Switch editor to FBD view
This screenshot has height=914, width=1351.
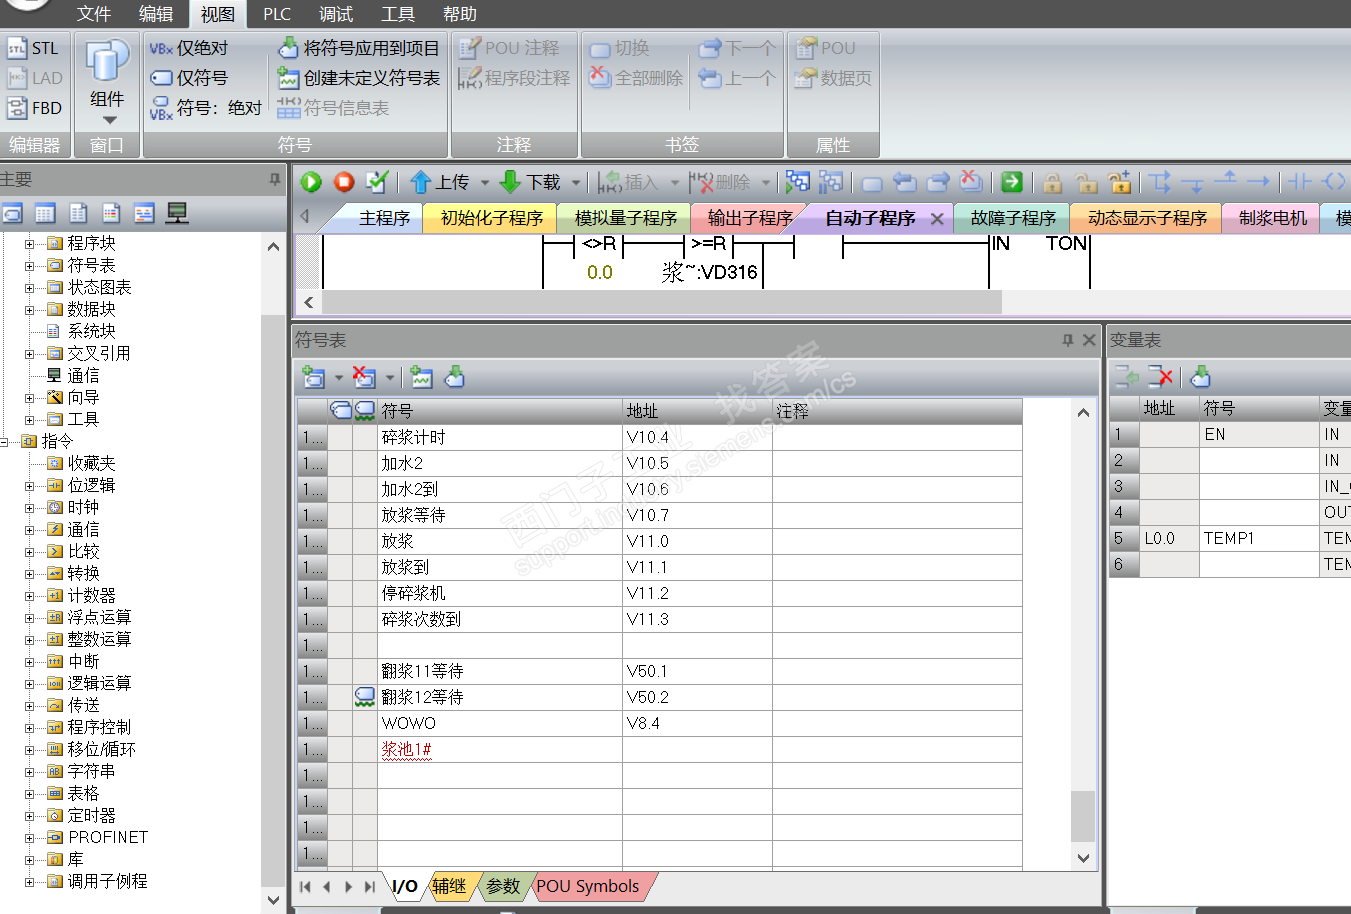[34, 108]
